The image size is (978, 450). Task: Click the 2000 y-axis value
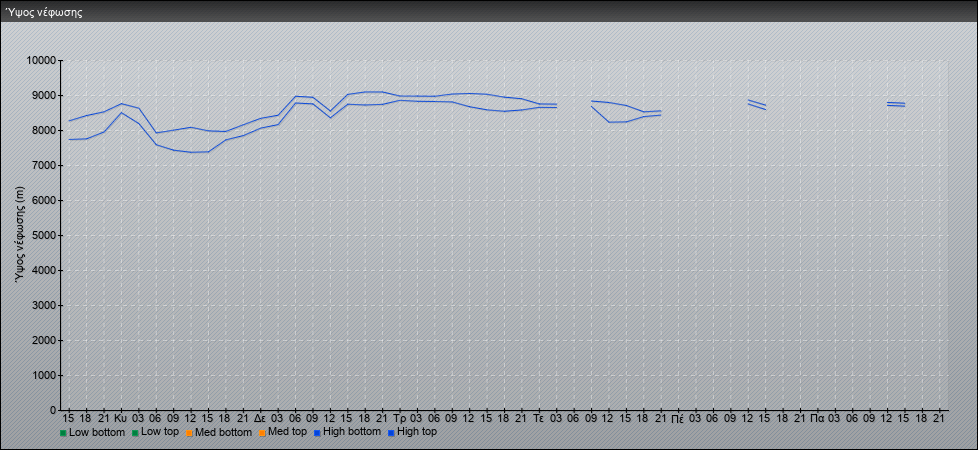pos(44,340)
